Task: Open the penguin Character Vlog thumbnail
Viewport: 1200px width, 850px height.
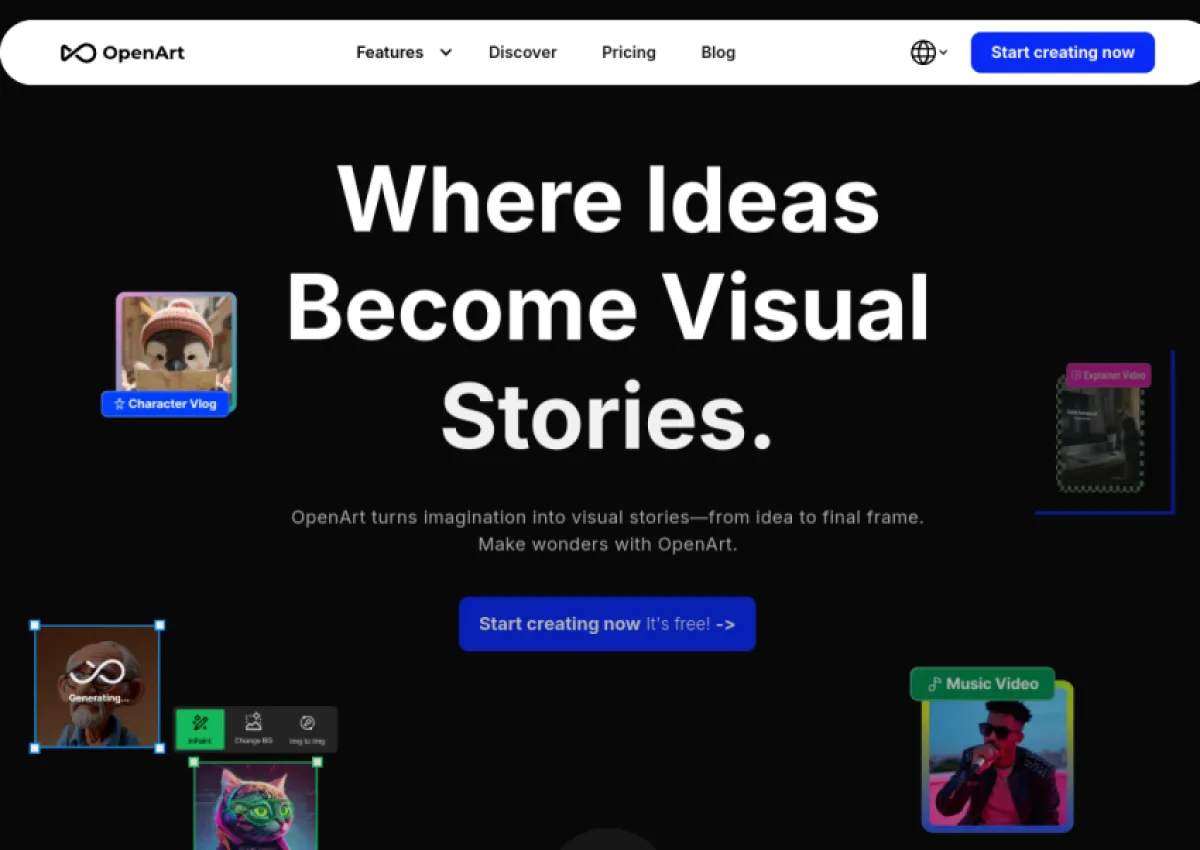Action: click(176, 344)
